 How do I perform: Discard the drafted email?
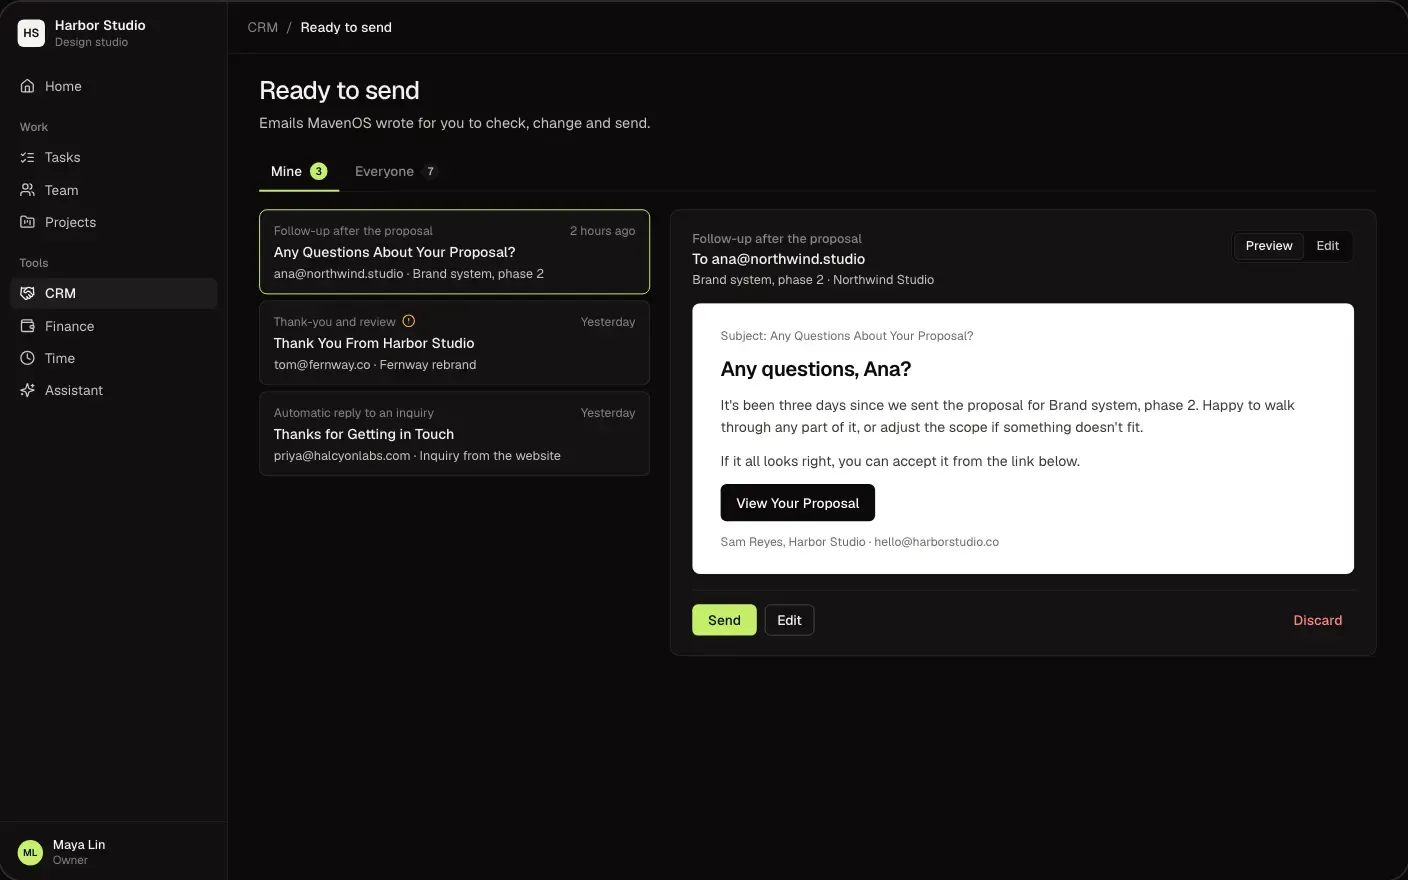click(x=1317, y=620)
